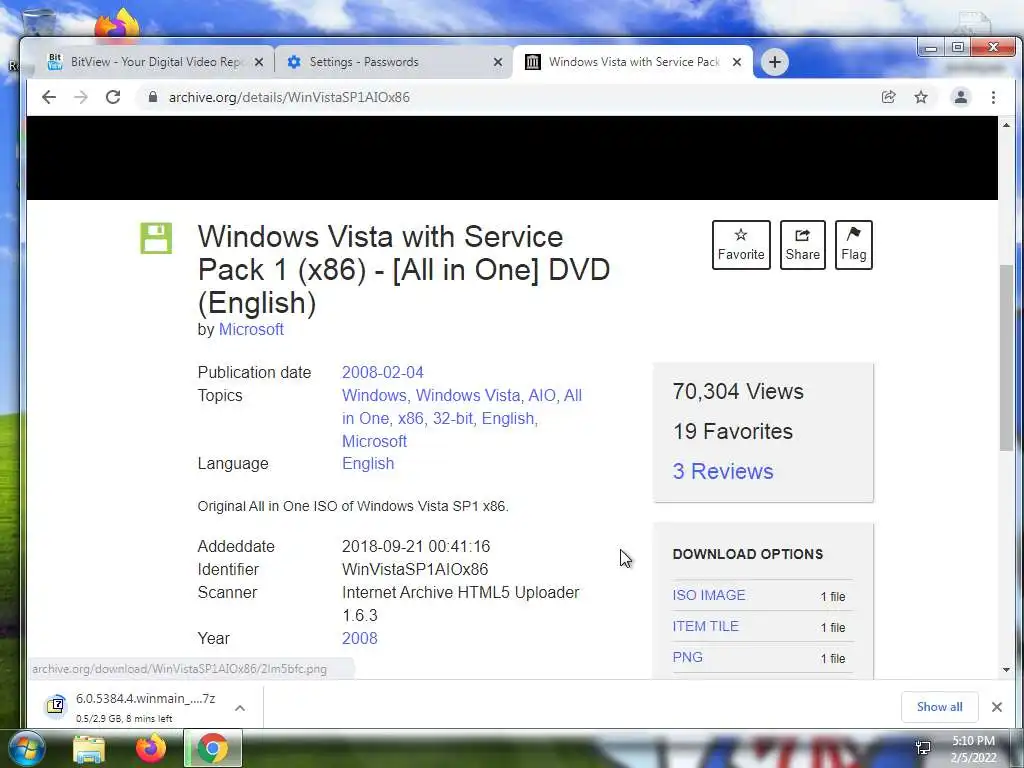Open a new tab

(x=775, y=62)
